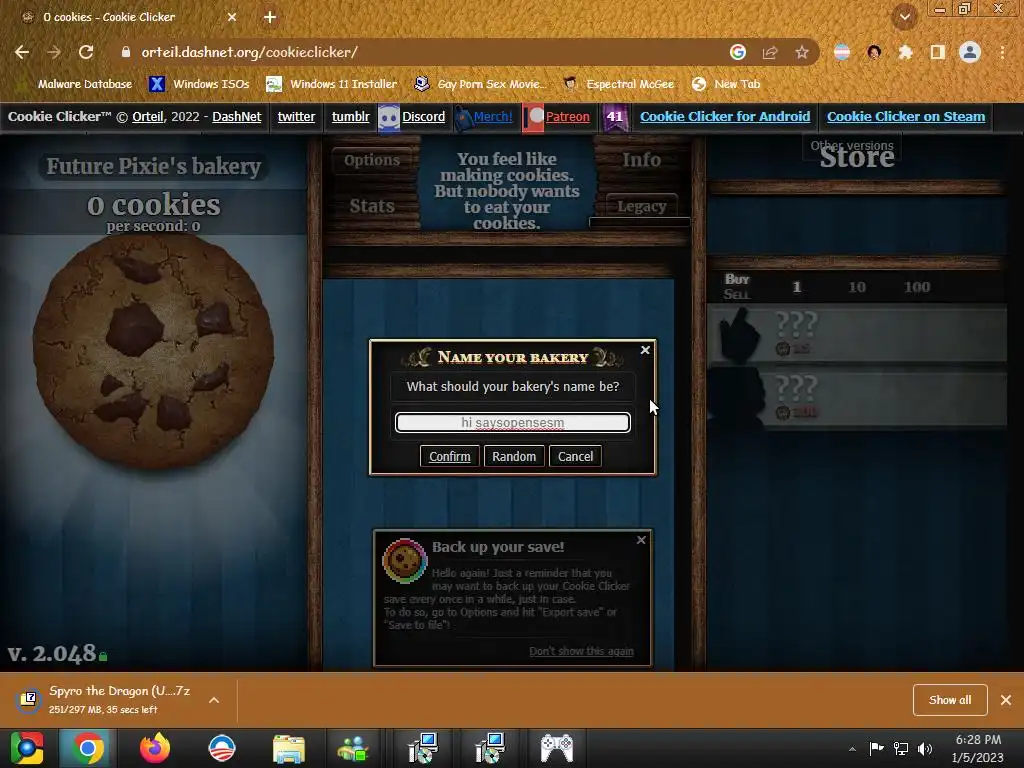Go back in Chrome browser
Screen dimensions: 1024x768
pyautogui.click(x=22, y=52)
